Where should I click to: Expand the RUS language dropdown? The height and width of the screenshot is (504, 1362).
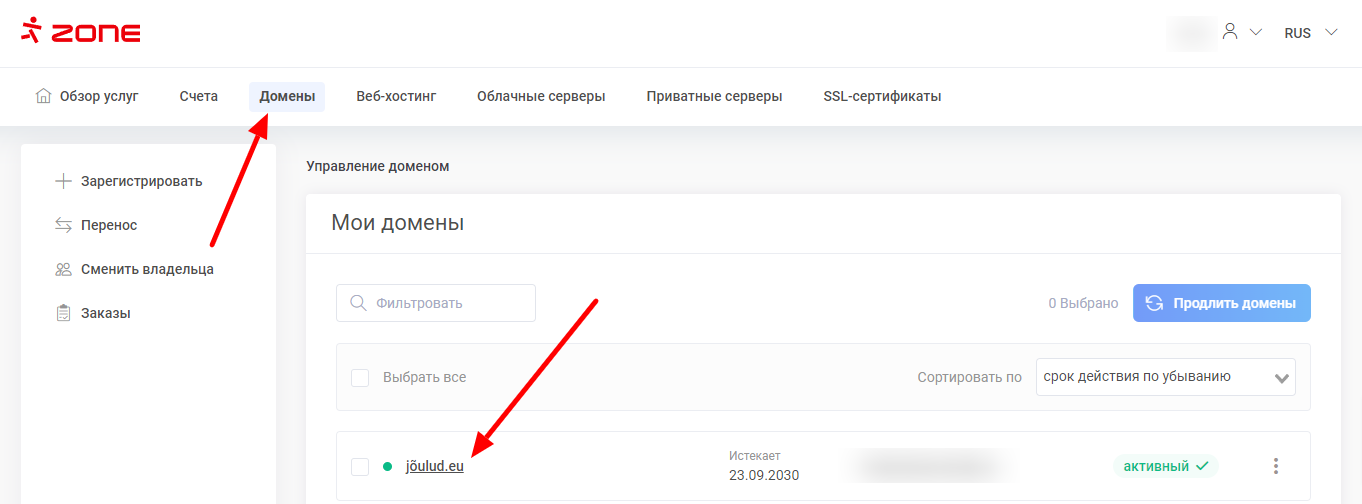pyautogui.click(x=1310, y=33)
